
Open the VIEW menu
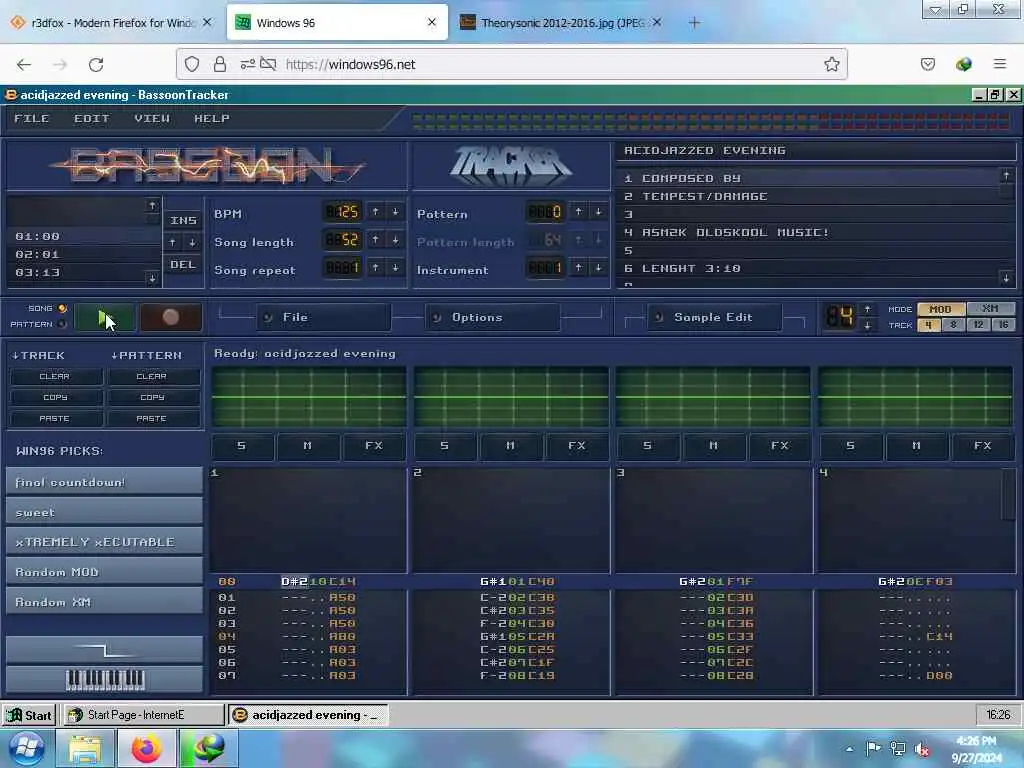point(152,119)
